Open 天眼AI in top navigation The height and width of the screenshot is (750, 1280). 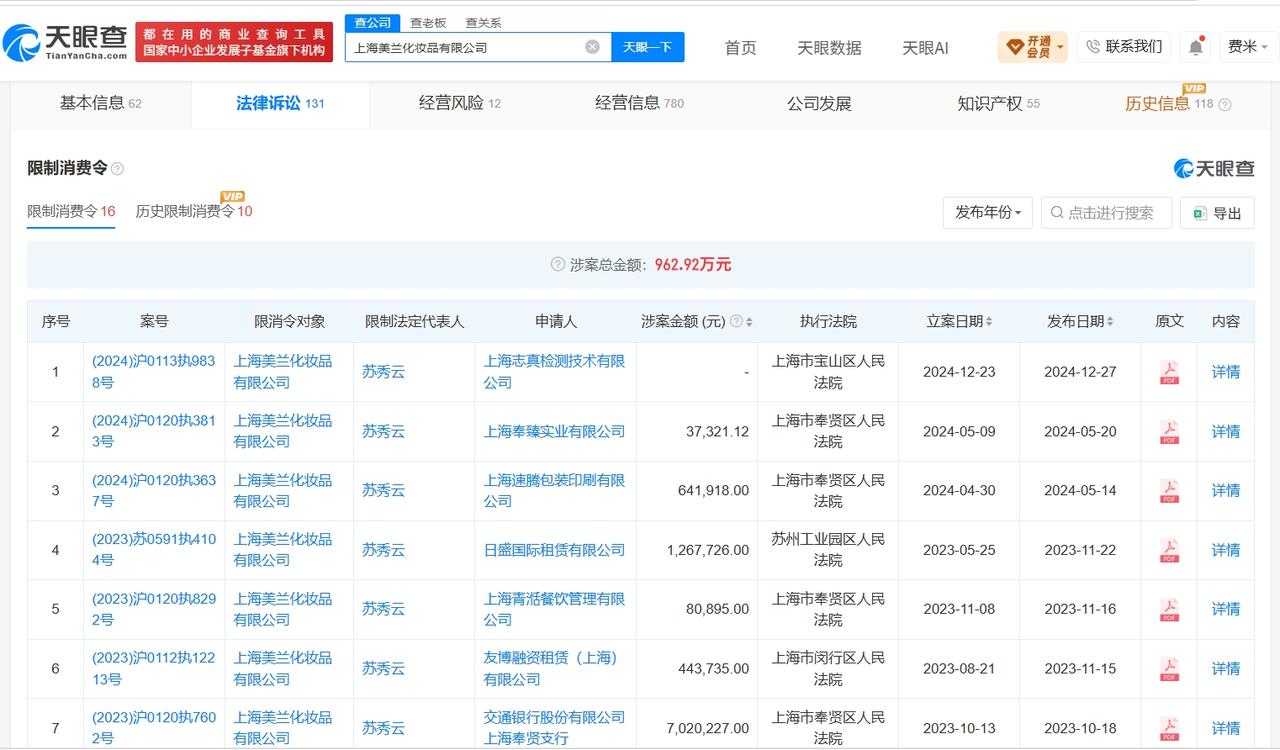(925, 48)
